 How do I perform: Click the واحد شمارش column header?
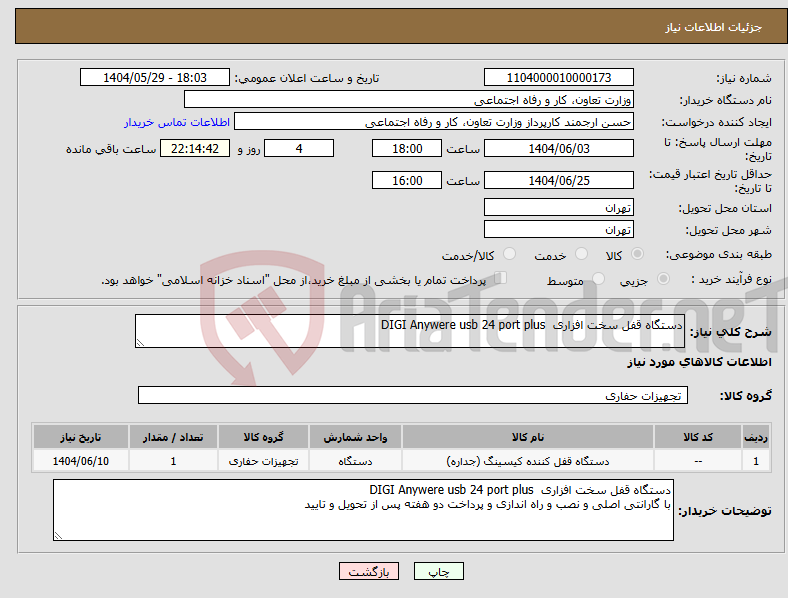(x=355, y=437)
